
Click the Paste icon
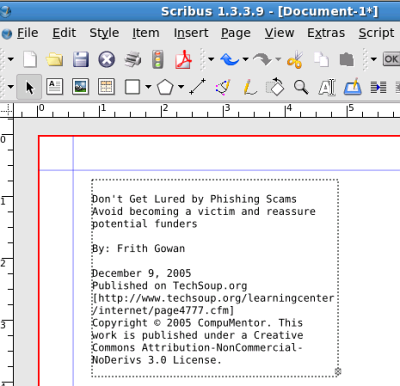point(347,60)
